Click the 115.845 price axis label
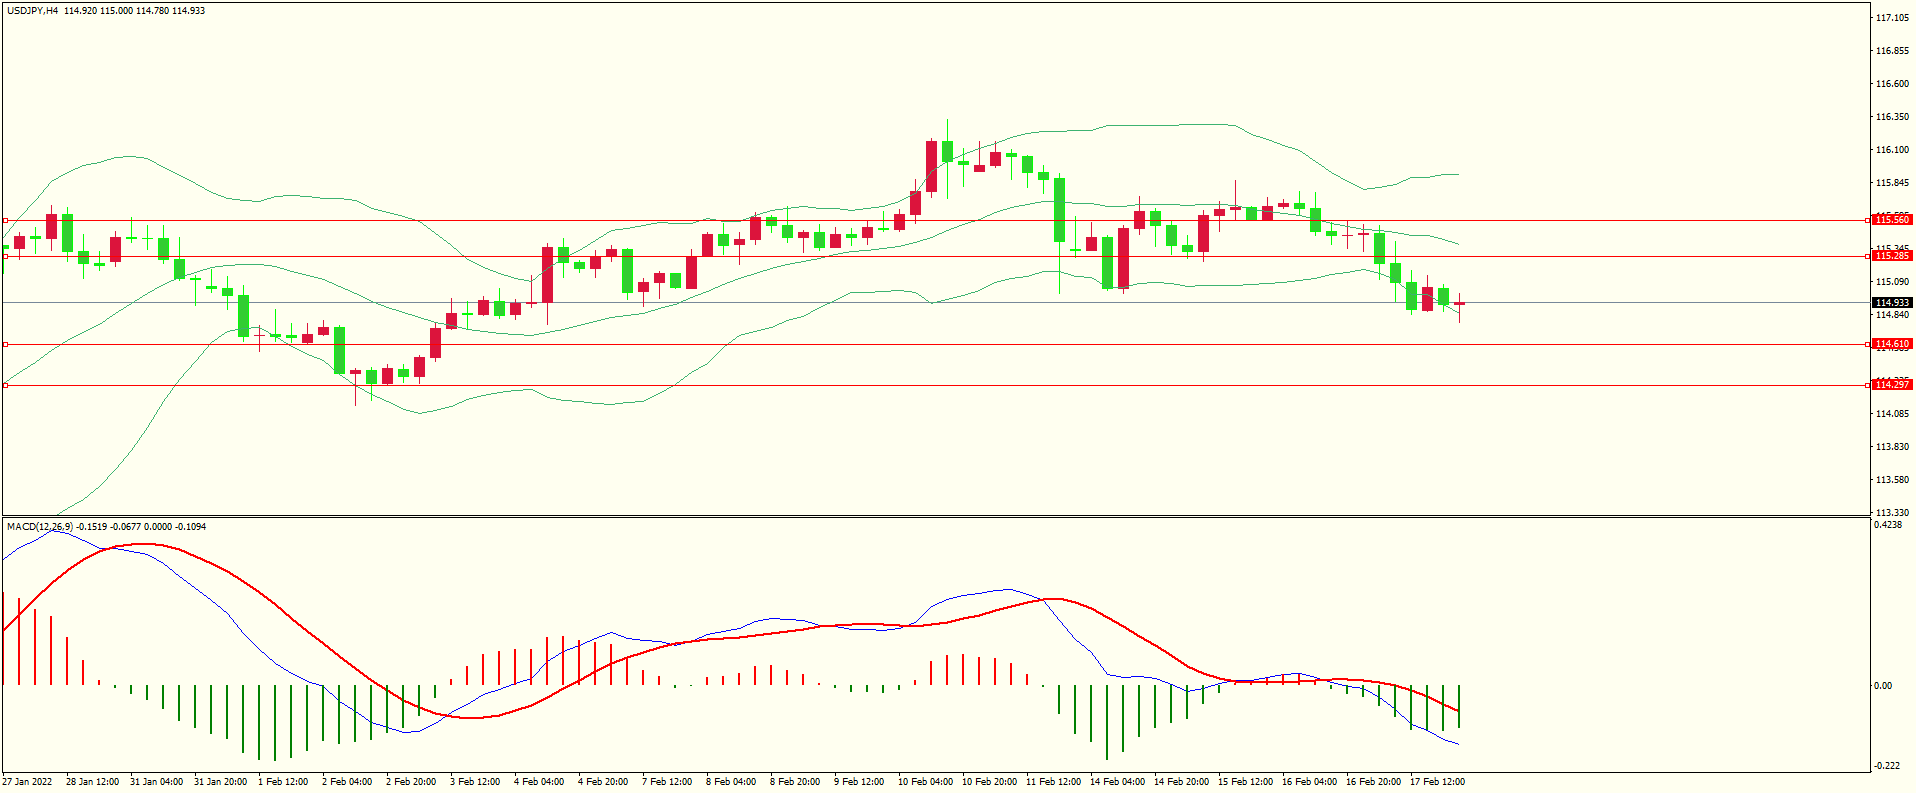The image size is (1916, 793). (x=1892, y=183)
